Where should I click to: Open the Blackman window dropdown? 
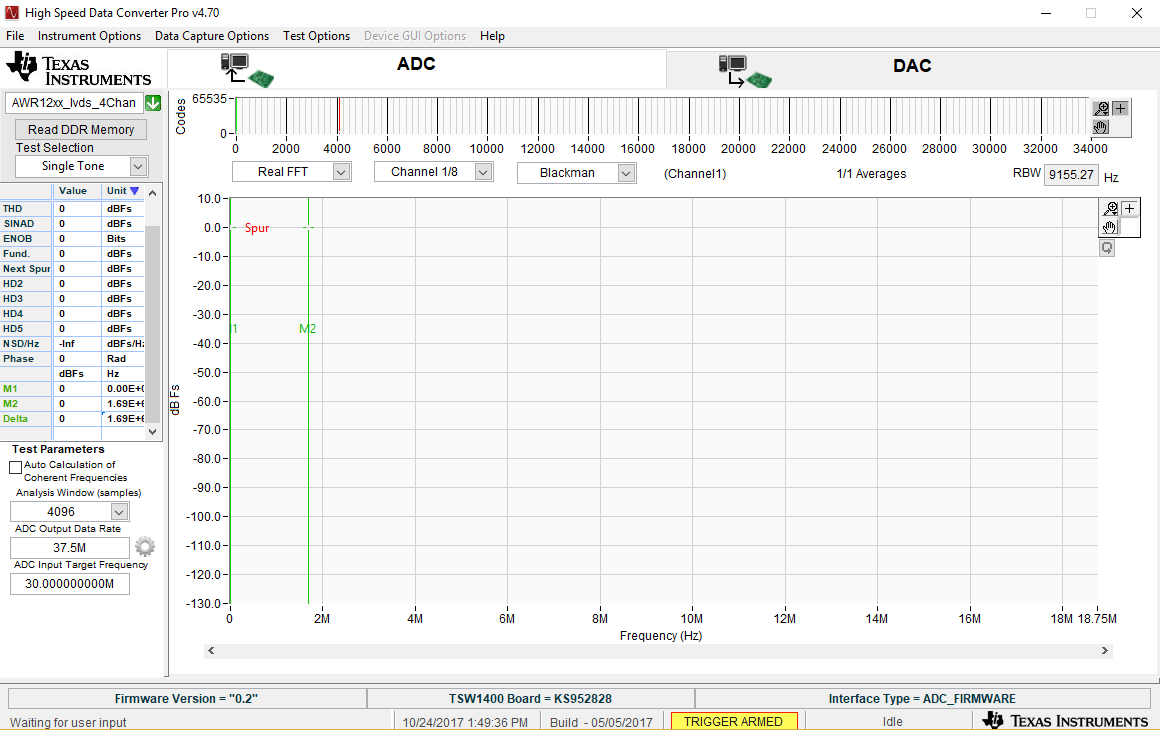tap(576, 172)
